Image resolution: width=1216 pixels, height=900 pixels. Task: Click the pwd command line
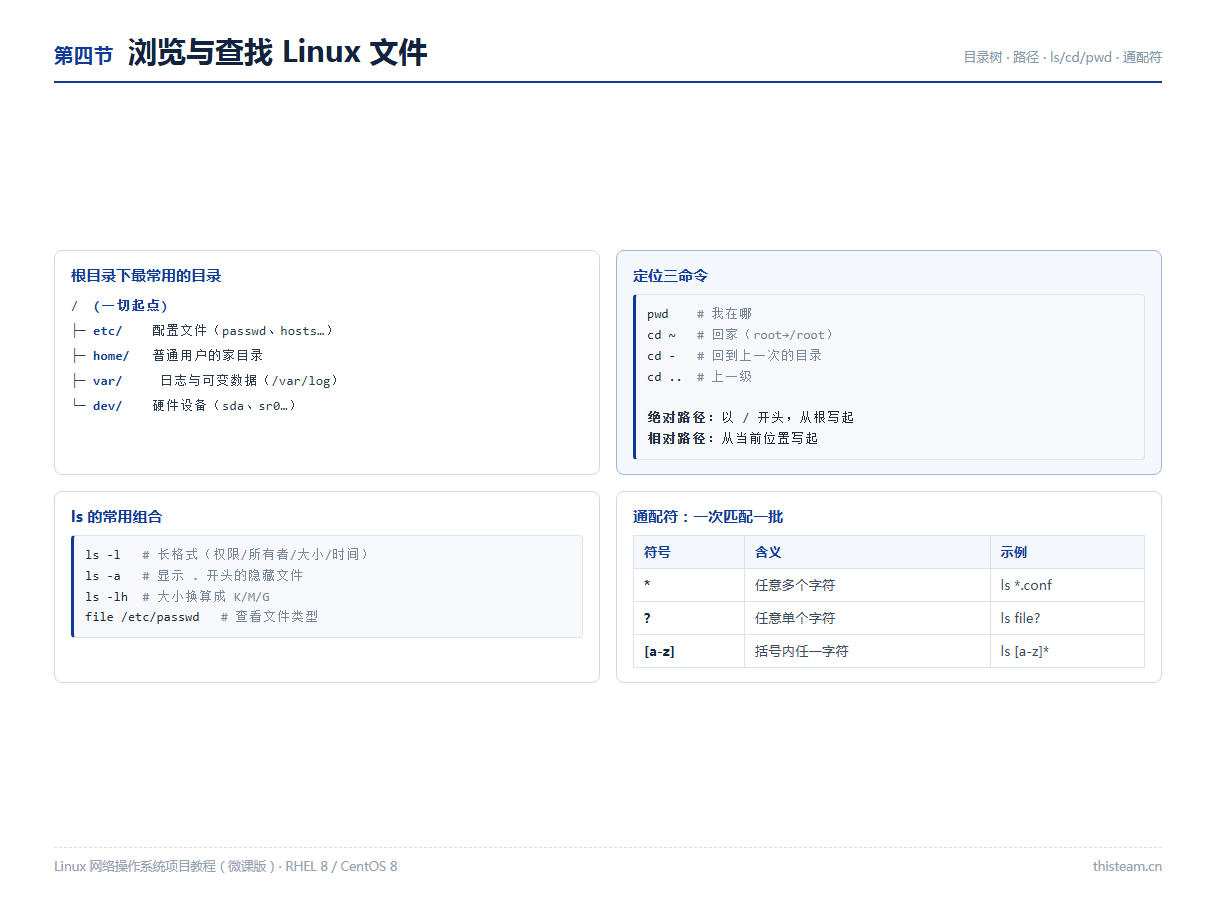point(699,314)
